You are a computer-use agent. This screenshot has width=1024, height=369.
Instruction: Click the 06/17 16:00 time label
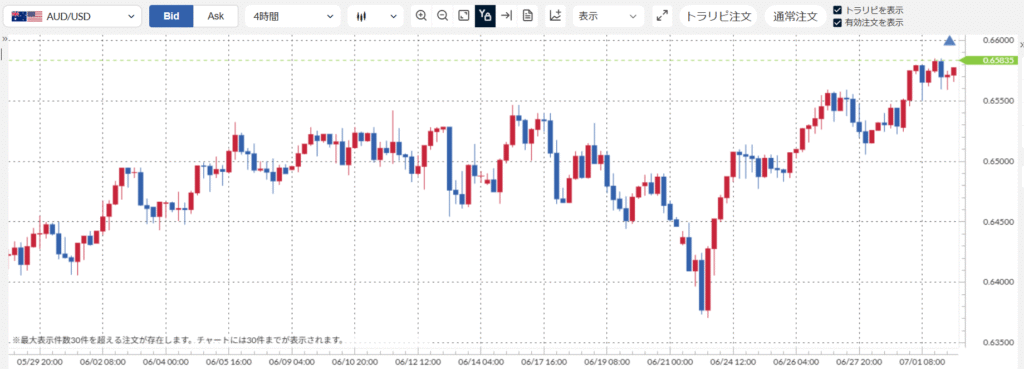[544, 361]
